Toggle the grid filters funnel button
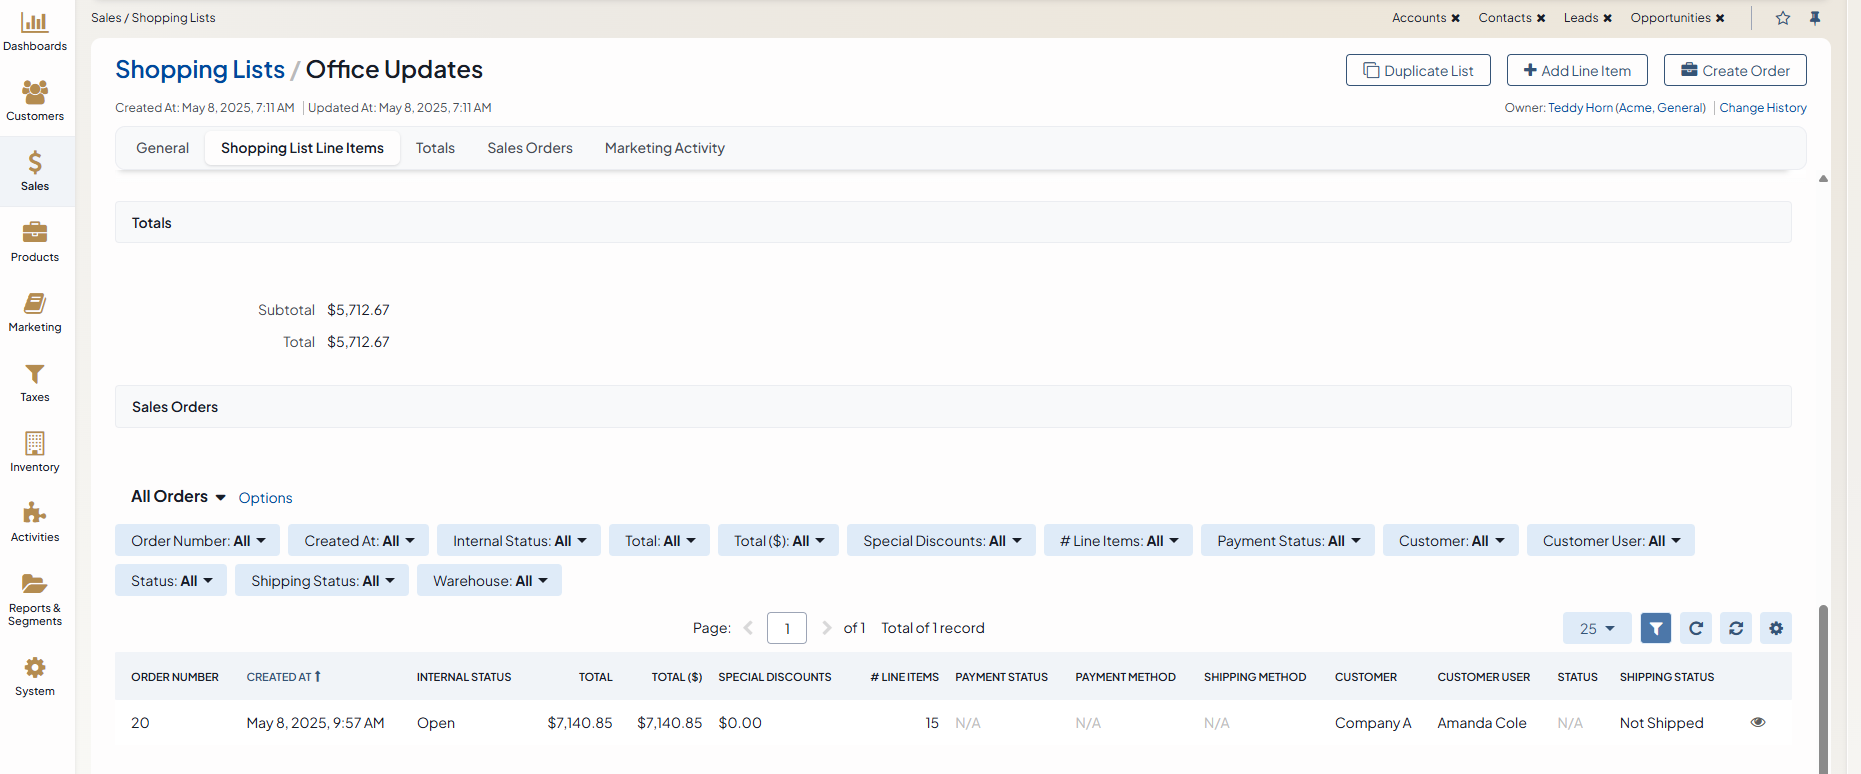The height and width of the screenshot is (774, 1861). click(x=1656, y=628)
